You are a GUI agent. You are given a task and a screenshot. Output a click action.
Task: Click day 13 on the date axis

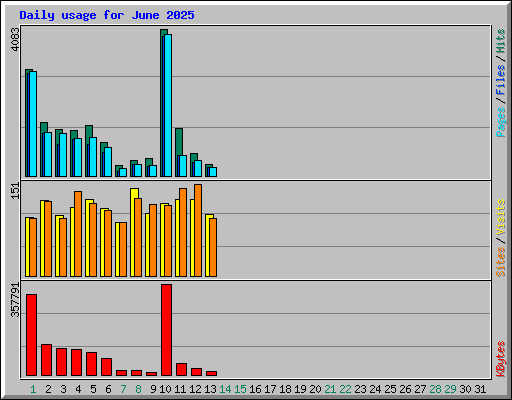pos(210,389)
